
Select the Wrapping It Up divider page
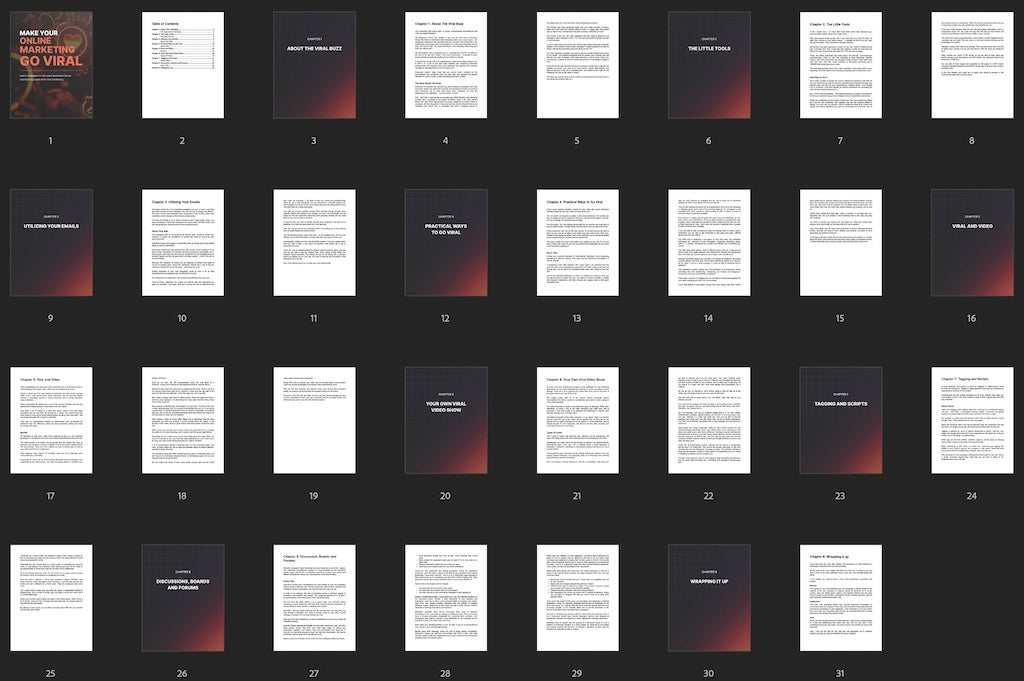(x=709, y=597)
